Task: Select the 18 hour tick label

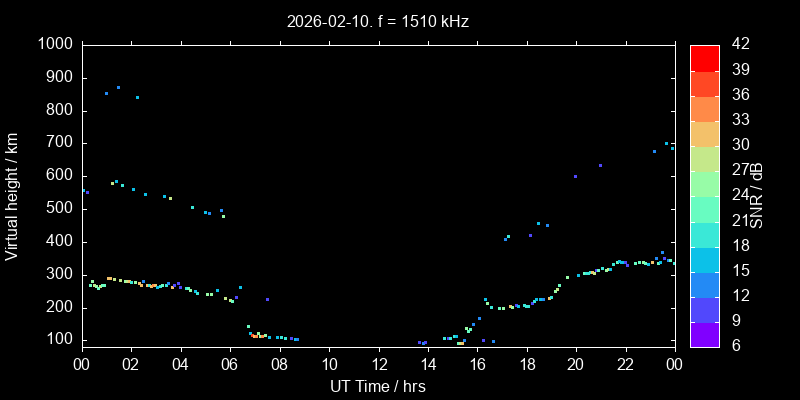Action: (527, 364)
